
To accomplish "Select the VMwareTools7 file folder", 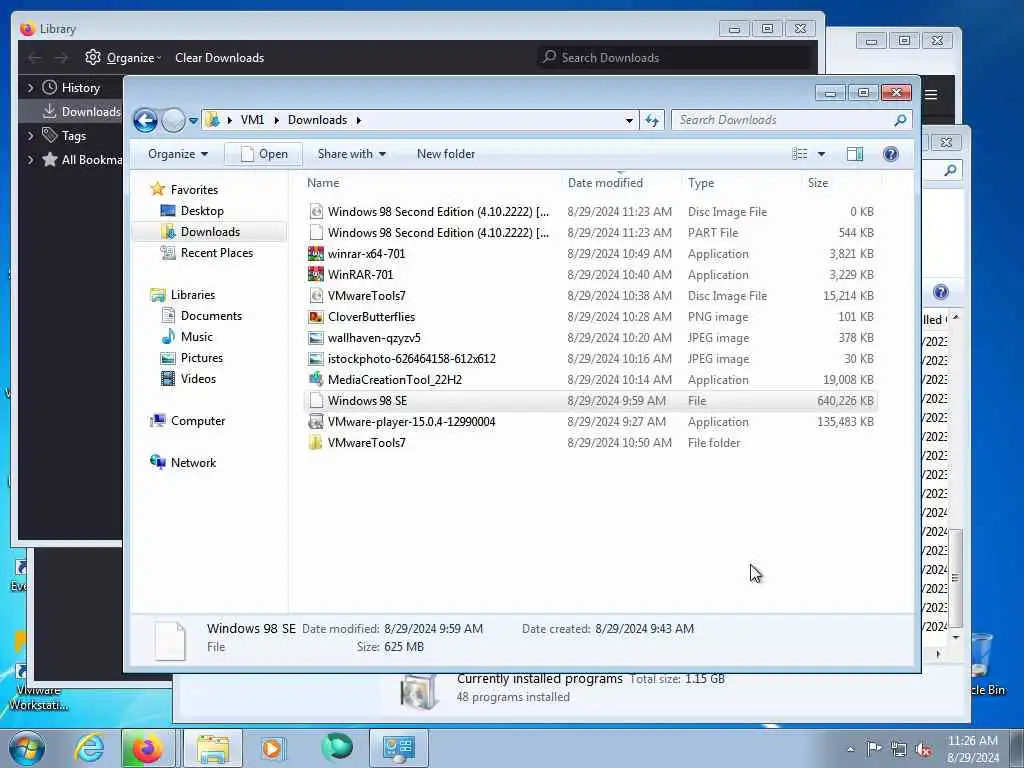I will [x=590, y=443].
